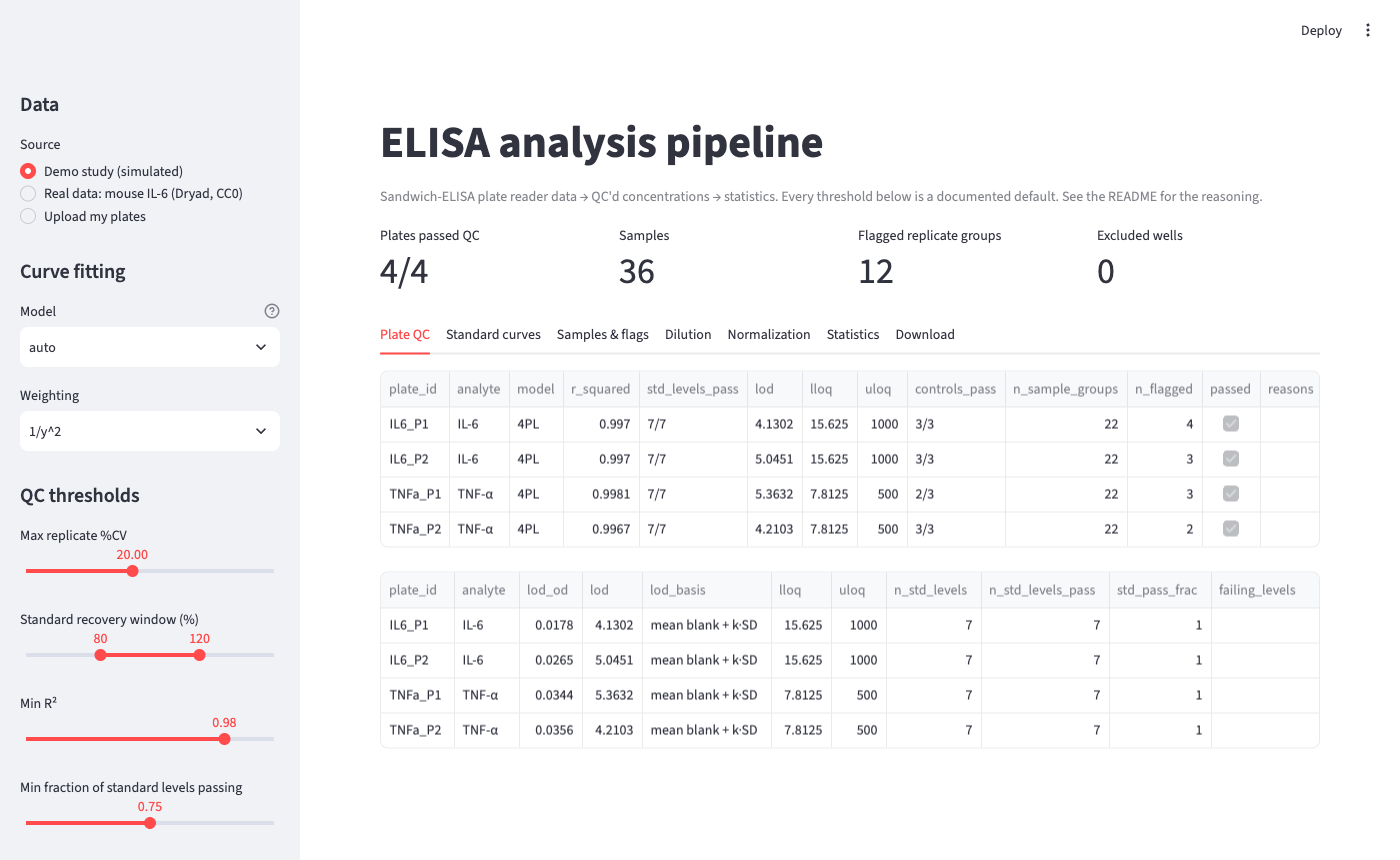1400x860 pixels.
Task: Click the IL6_P1 cell in top table
Action: coord(415,424)
